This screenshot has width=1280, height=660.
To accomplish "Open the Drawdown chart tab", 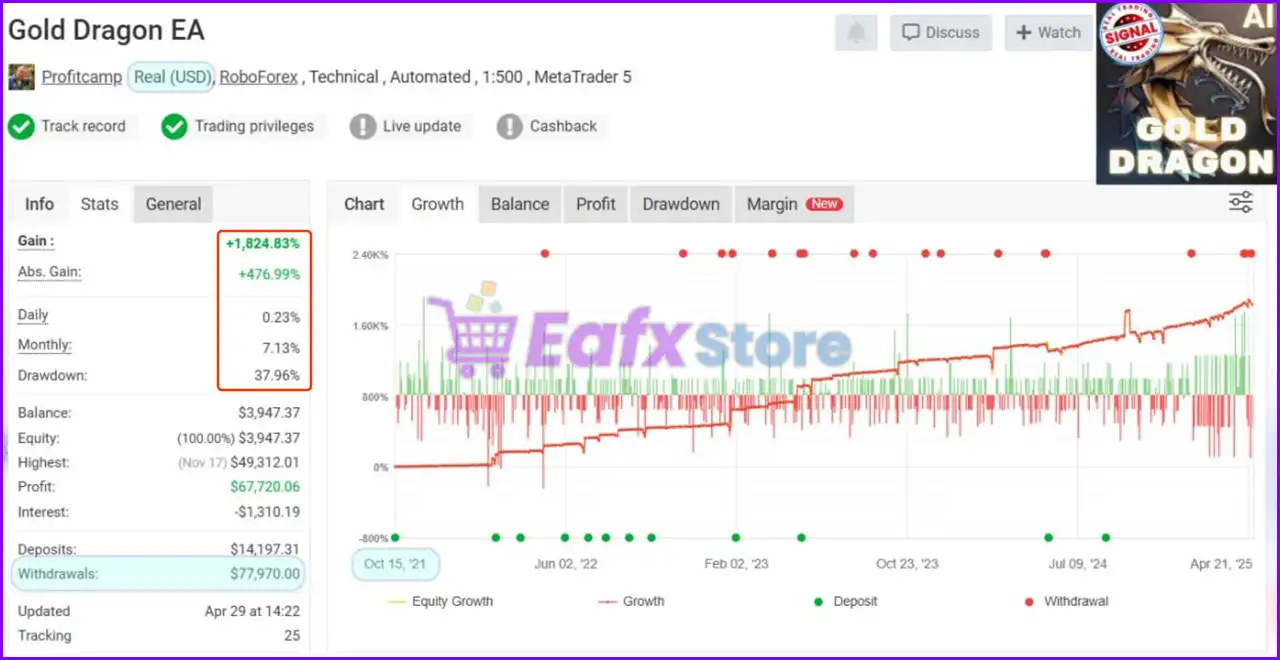I will coord(681,204).
